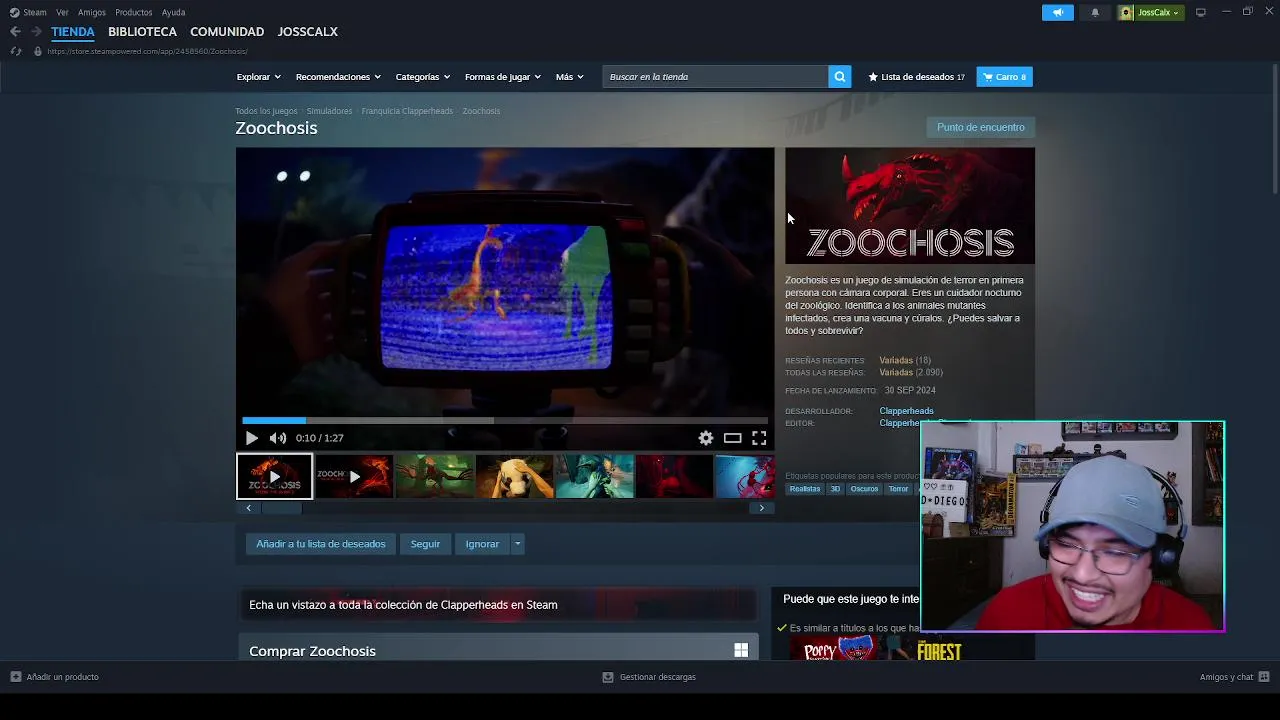This screenshot has height=720, width=1280.
Task: Switch to the BIBLIOTECA tab
Action: pyautogui.click(x=142, y=32)
